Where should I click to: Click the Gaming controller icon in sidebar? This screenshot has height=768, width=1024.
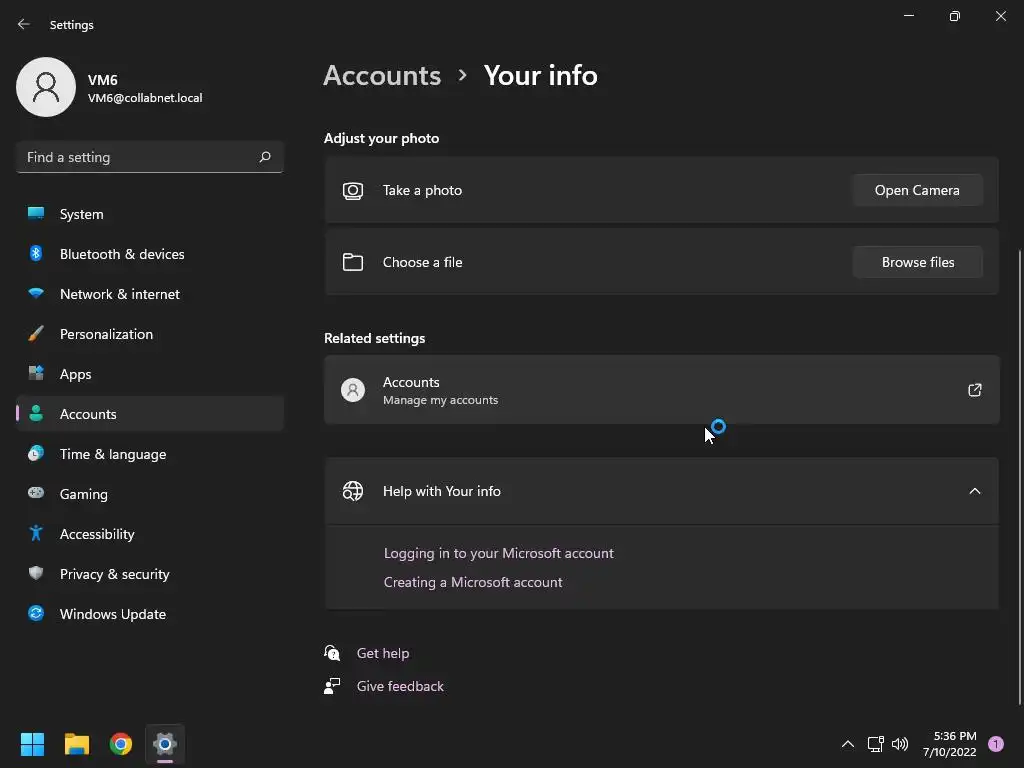click(x=36, y=494)
